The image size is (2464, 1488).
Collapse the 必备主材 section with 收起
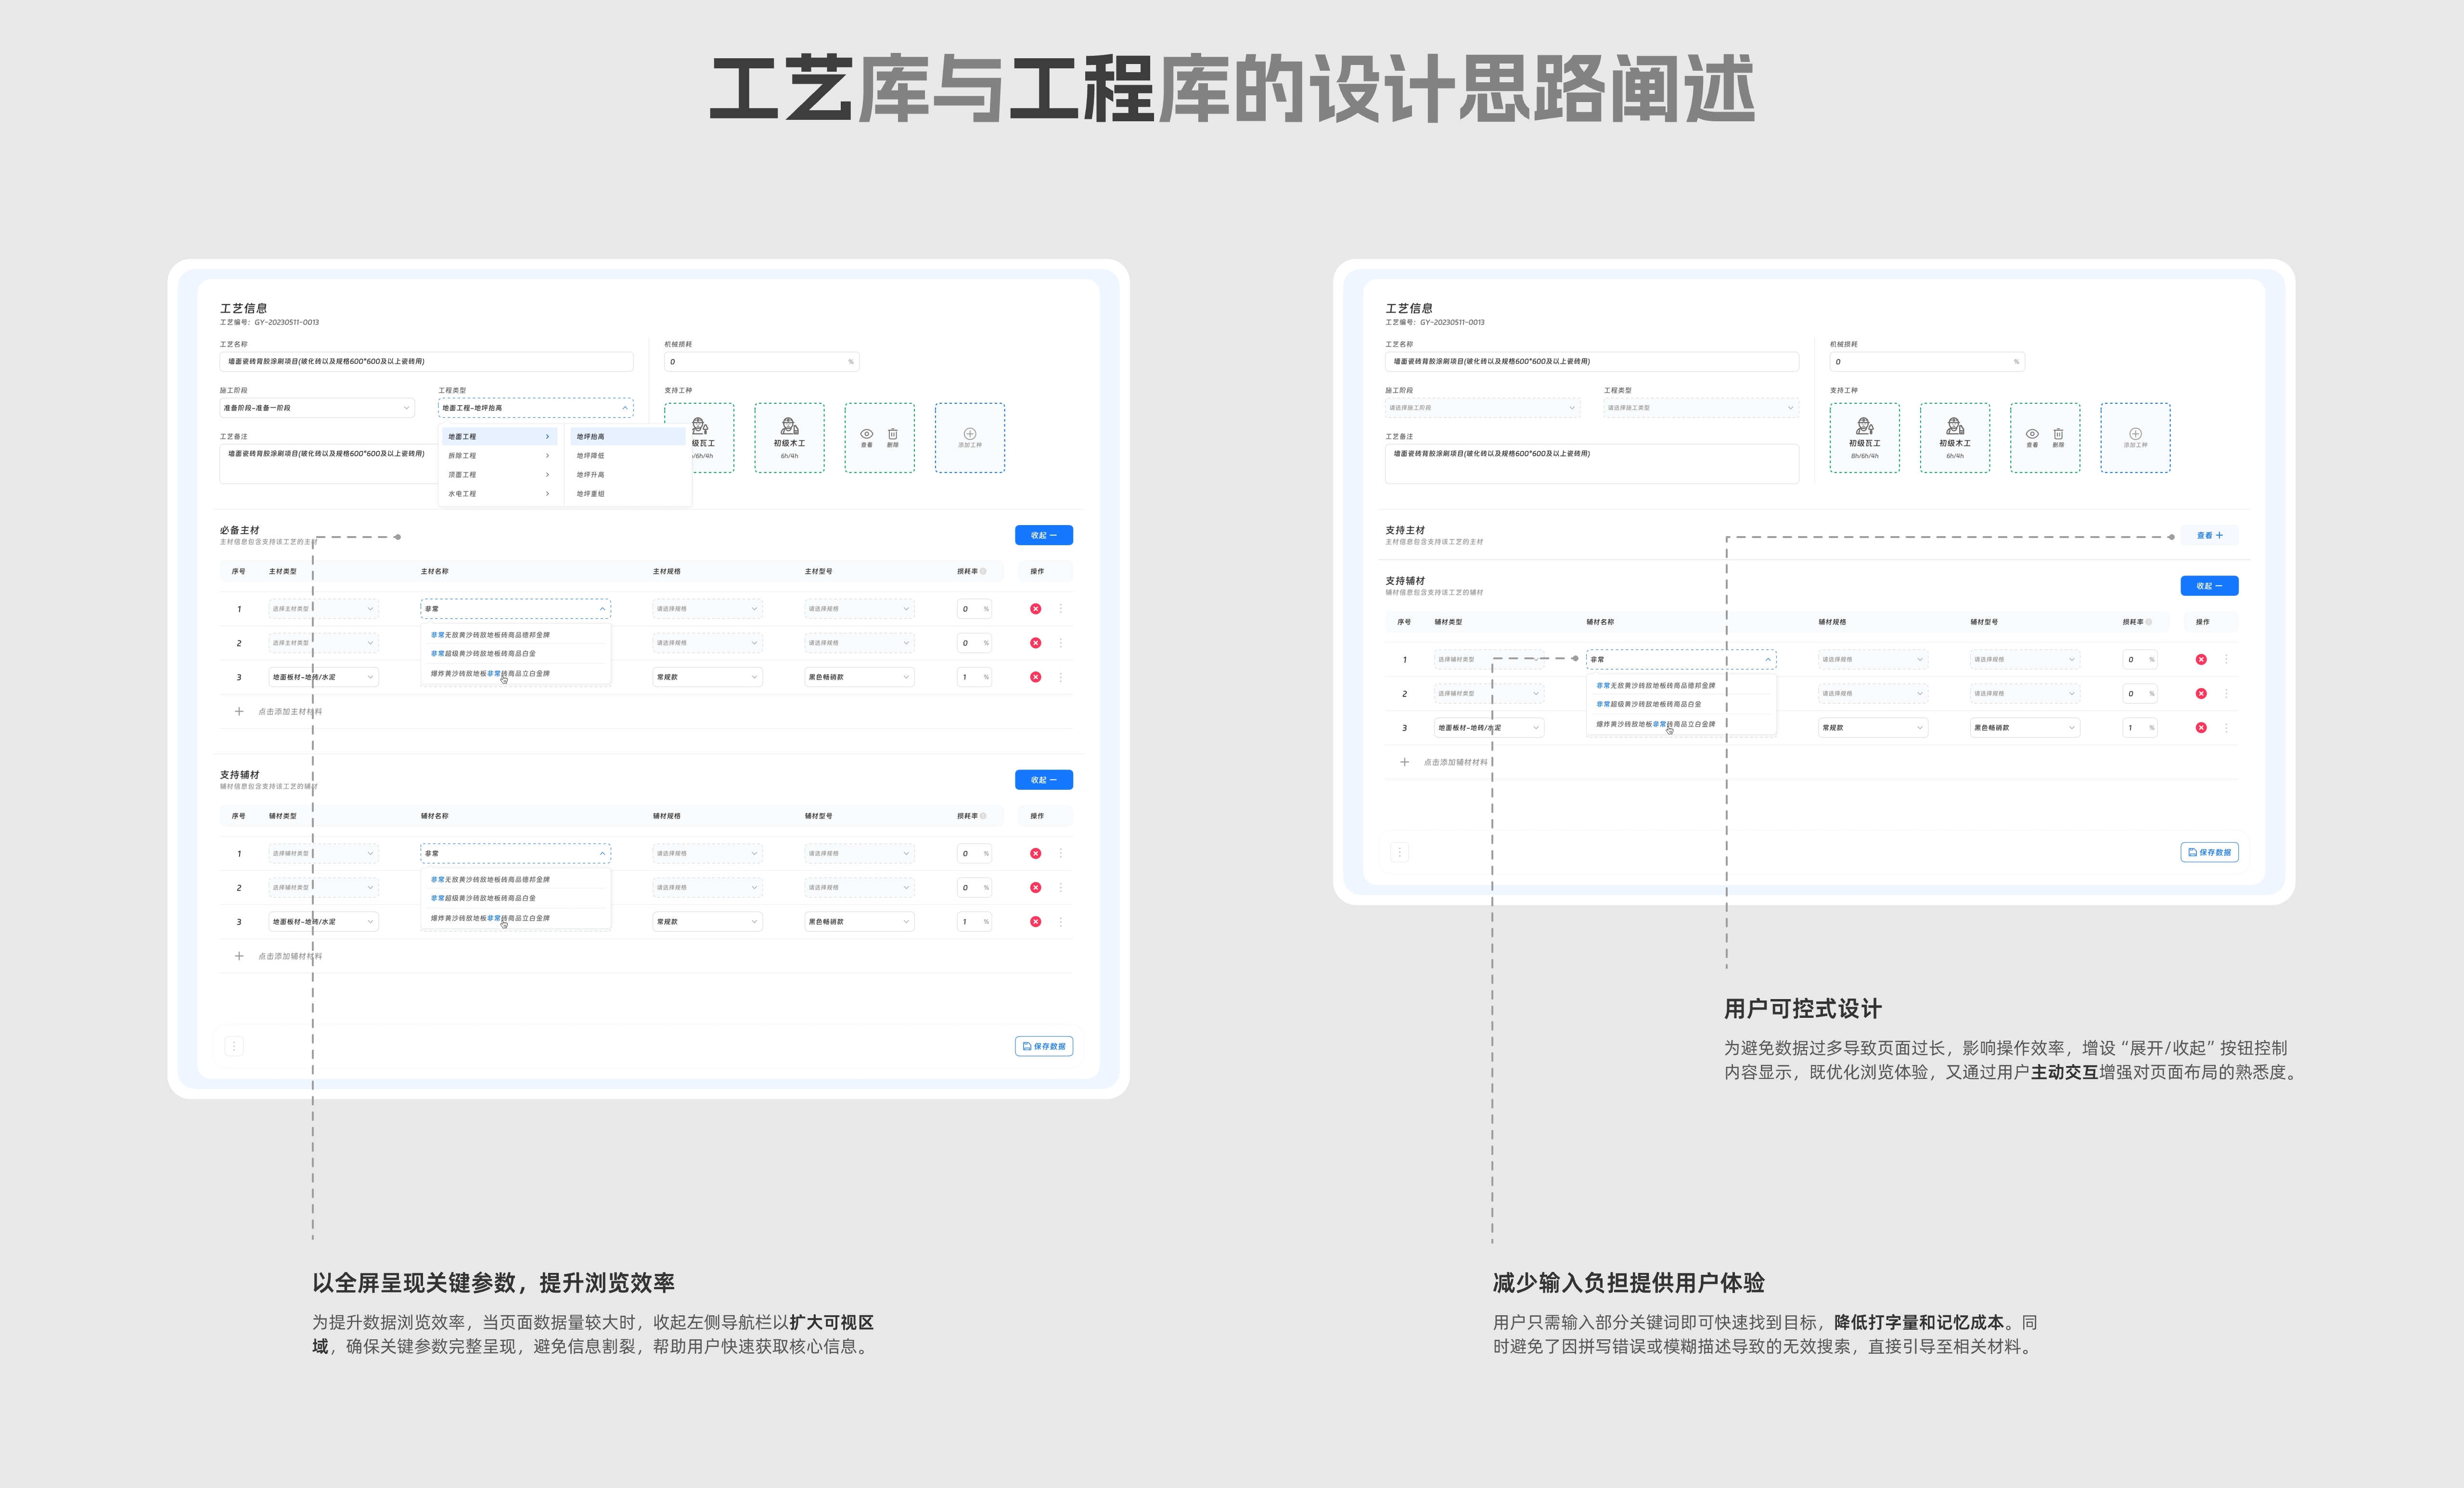(1043, 536)
